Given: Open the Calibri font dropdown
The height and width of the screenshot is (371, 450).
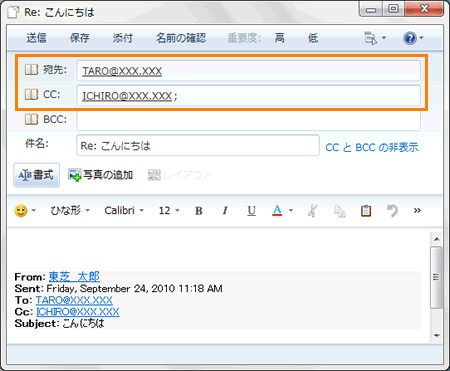Looking at the screenshot, I should click(x=124, y=210).
